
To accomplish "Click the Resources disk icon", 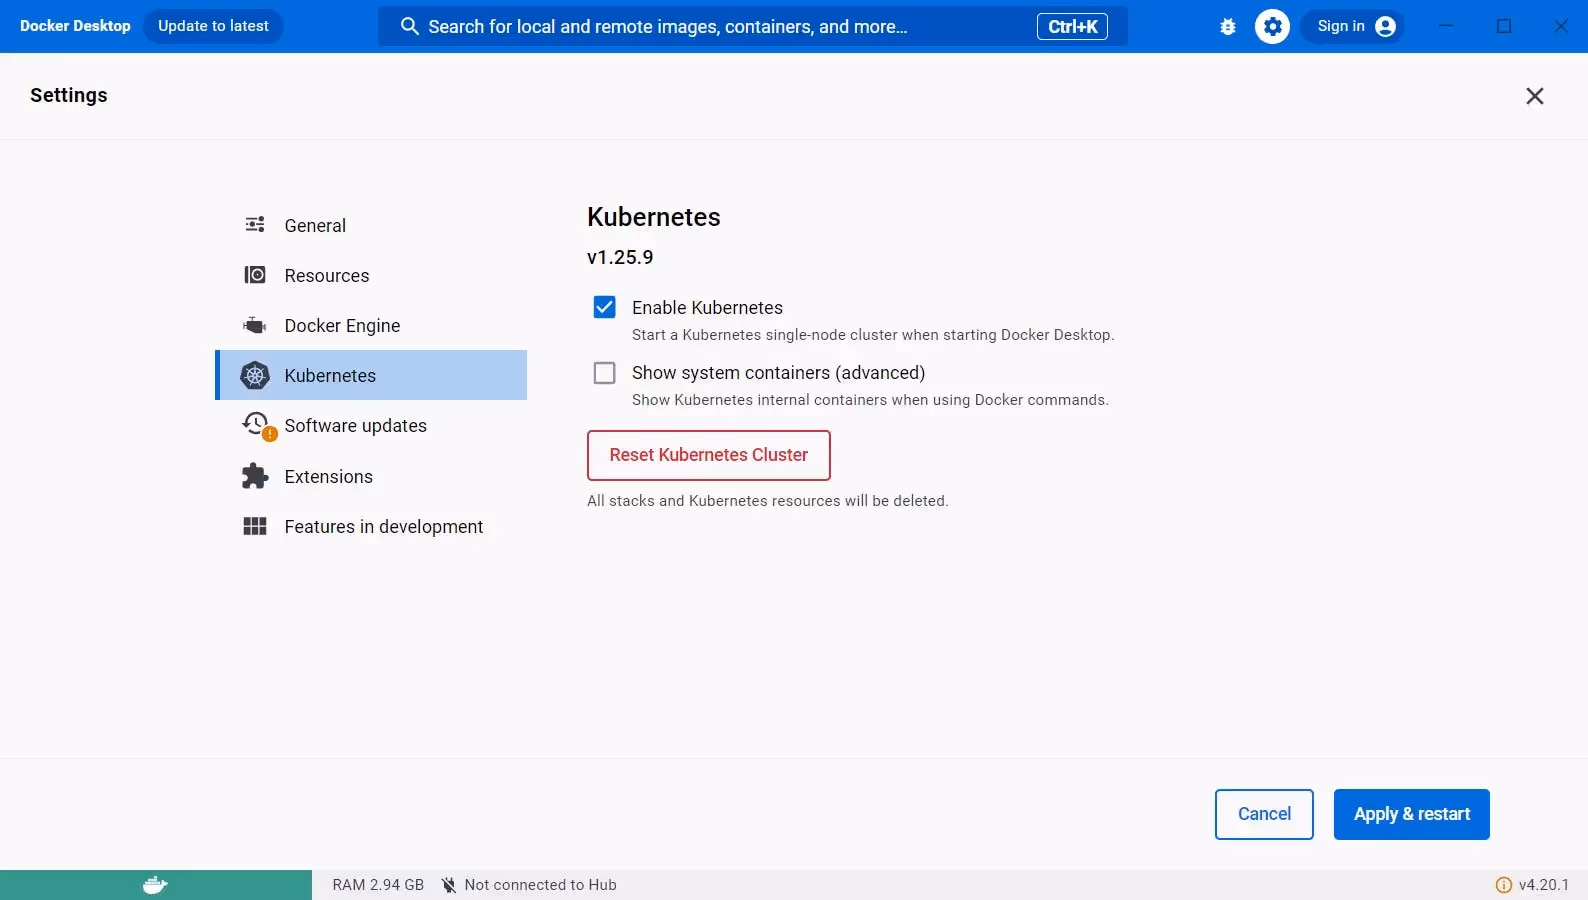I will 255,275.
